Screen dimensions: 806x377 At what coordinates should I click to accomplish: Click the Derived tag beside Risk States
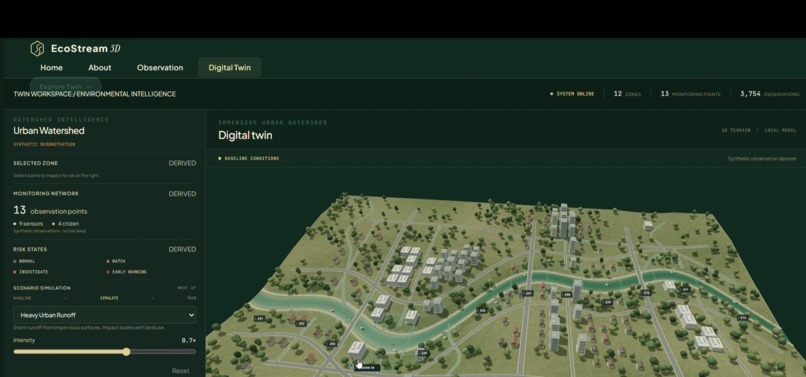point(182,249)
